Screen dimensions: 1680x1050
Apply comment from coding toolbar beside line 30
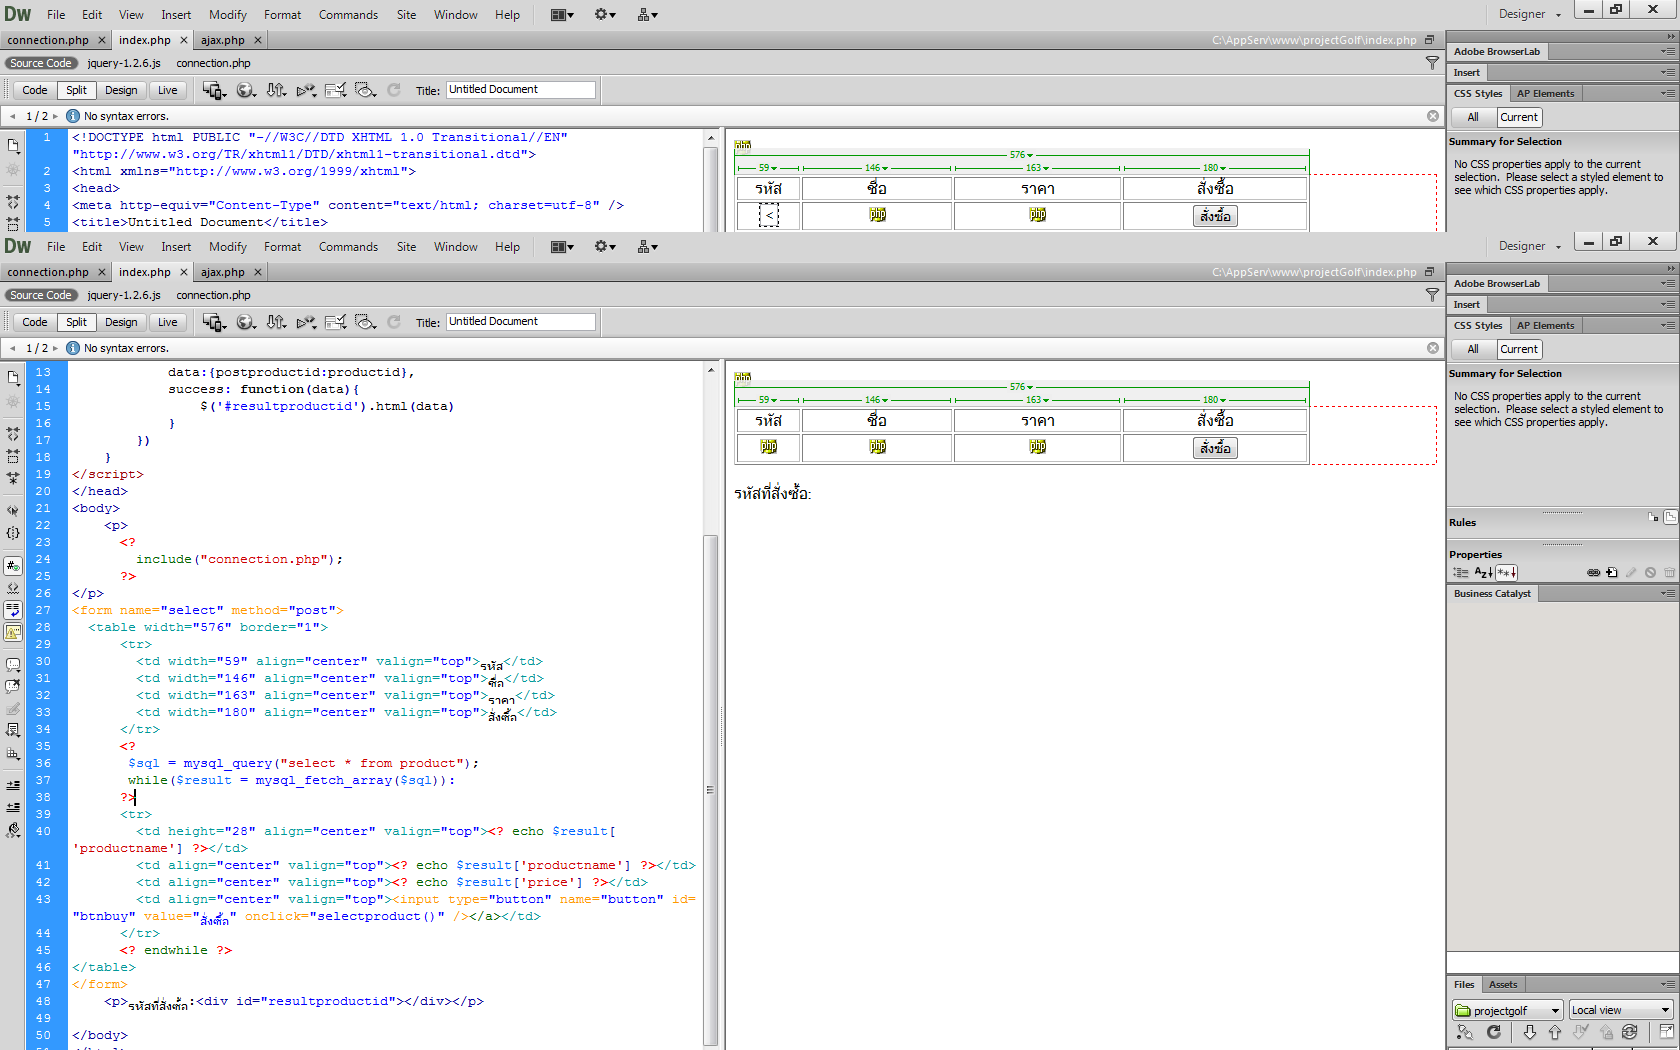click(x=13, y=664)
